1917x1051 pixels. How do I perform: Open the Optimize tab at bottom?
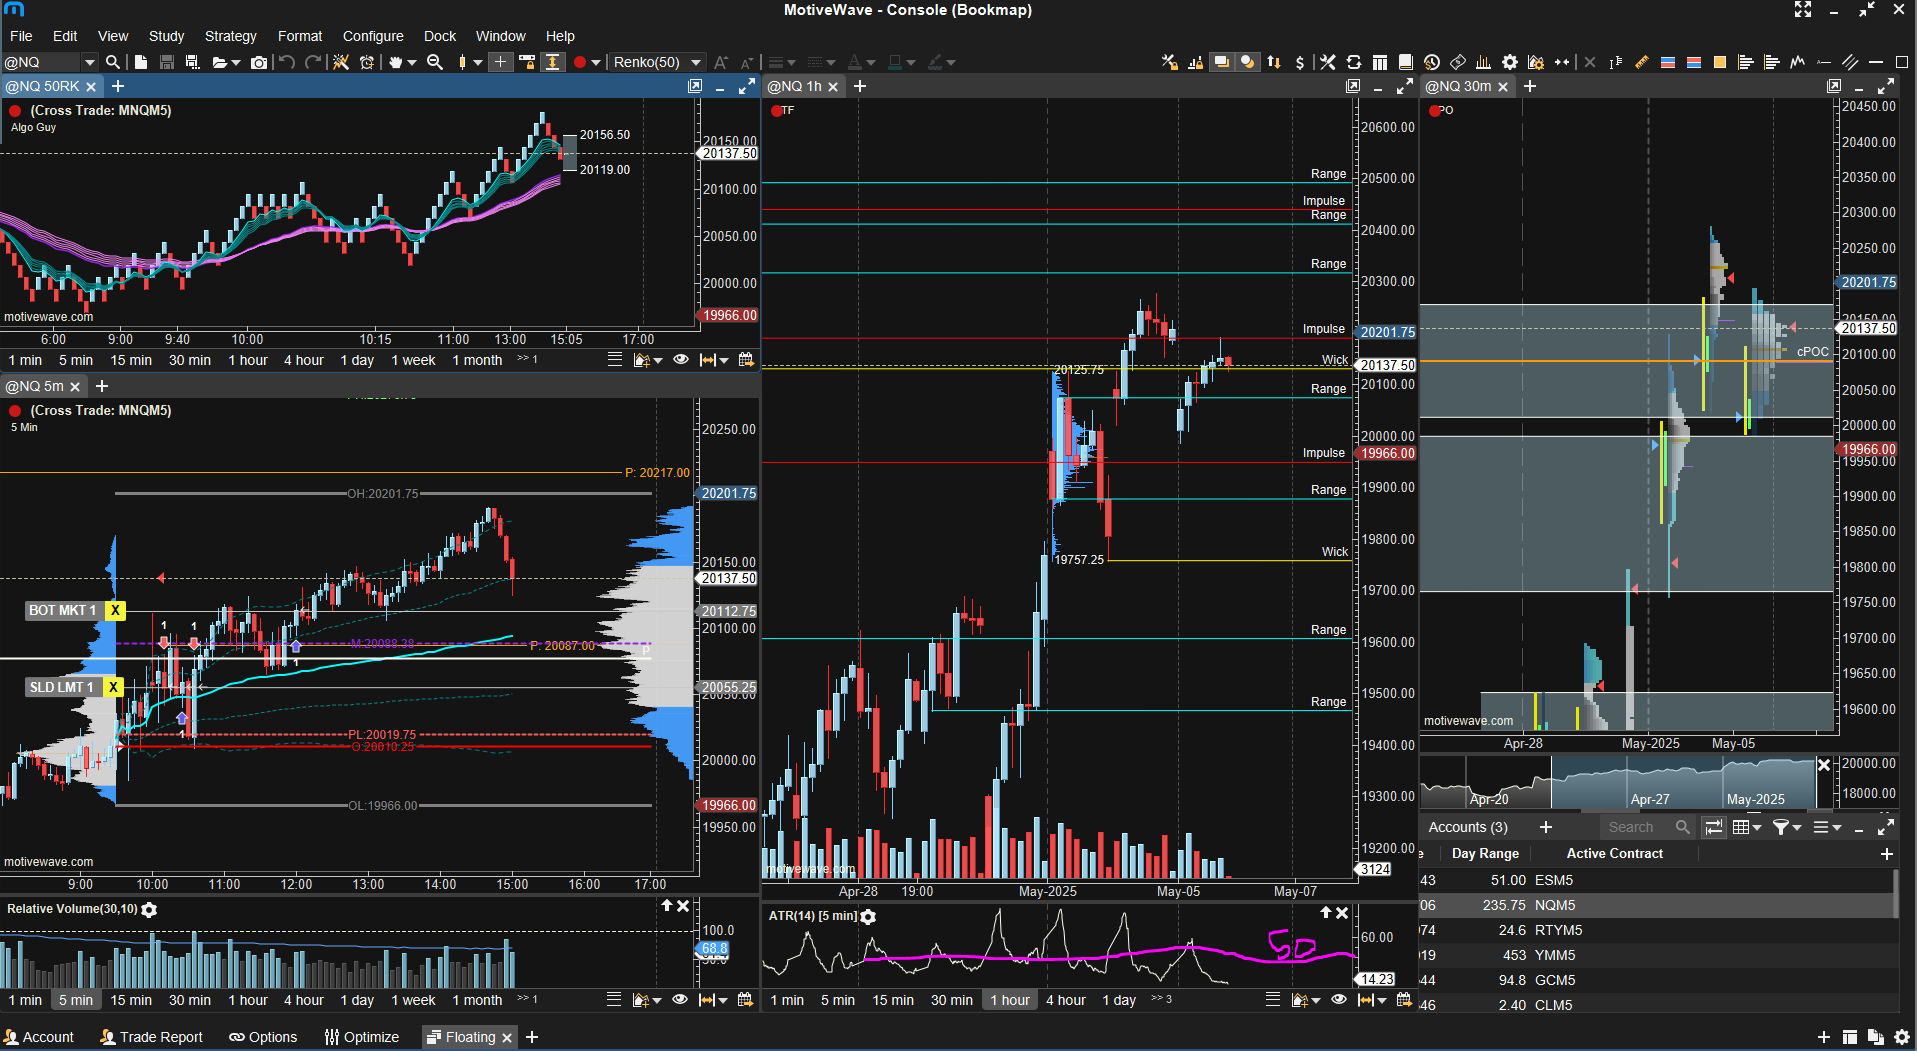362,1037
